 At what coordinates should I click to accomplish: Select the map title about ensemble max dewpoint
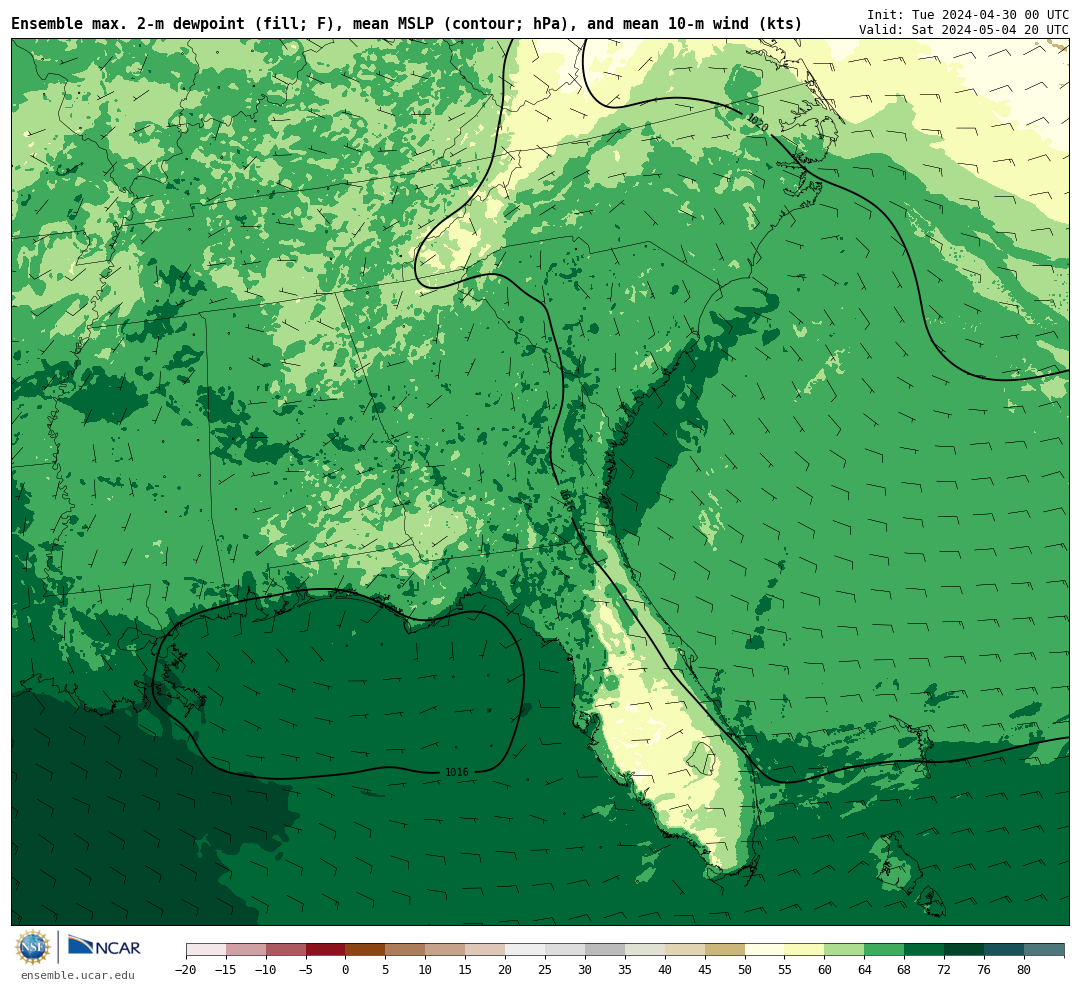tap(406, 24)
